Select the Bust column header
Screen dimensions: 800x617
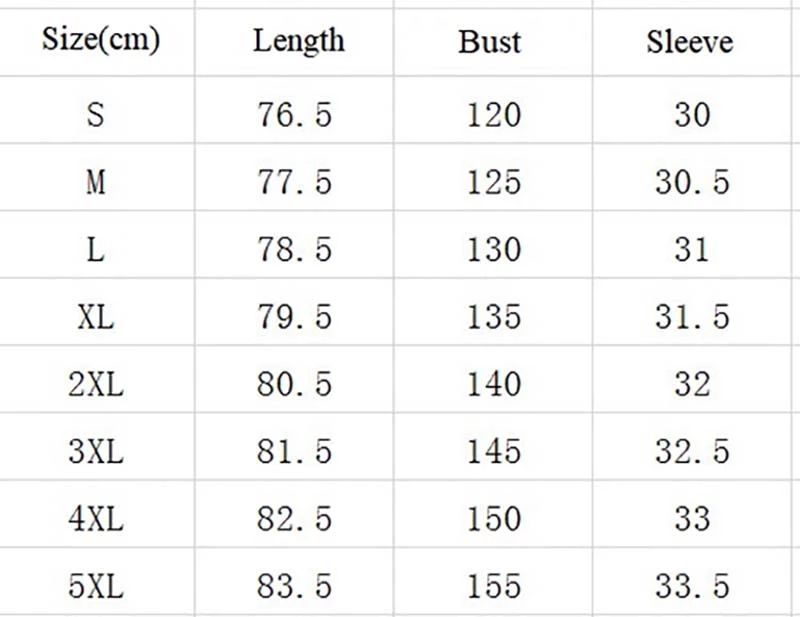pos(490,42)
